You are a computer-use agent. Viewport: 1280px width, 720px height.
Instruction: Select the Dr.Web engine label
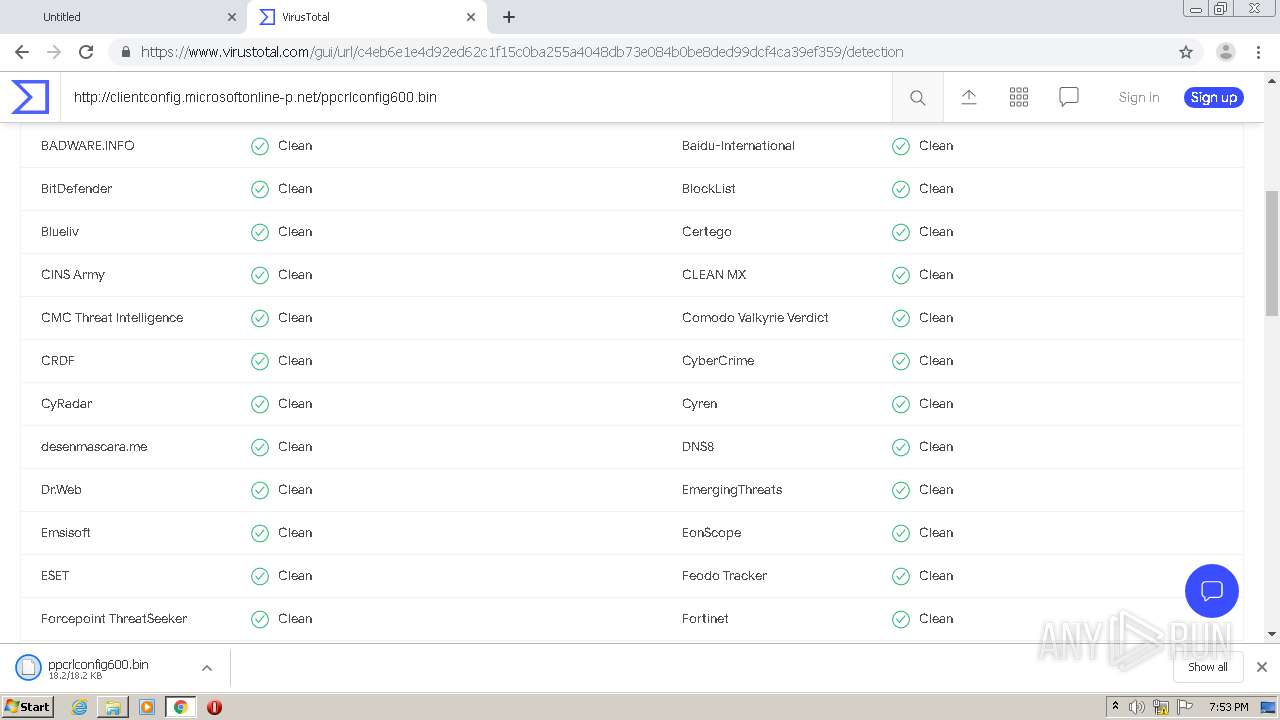coord(61,490)
